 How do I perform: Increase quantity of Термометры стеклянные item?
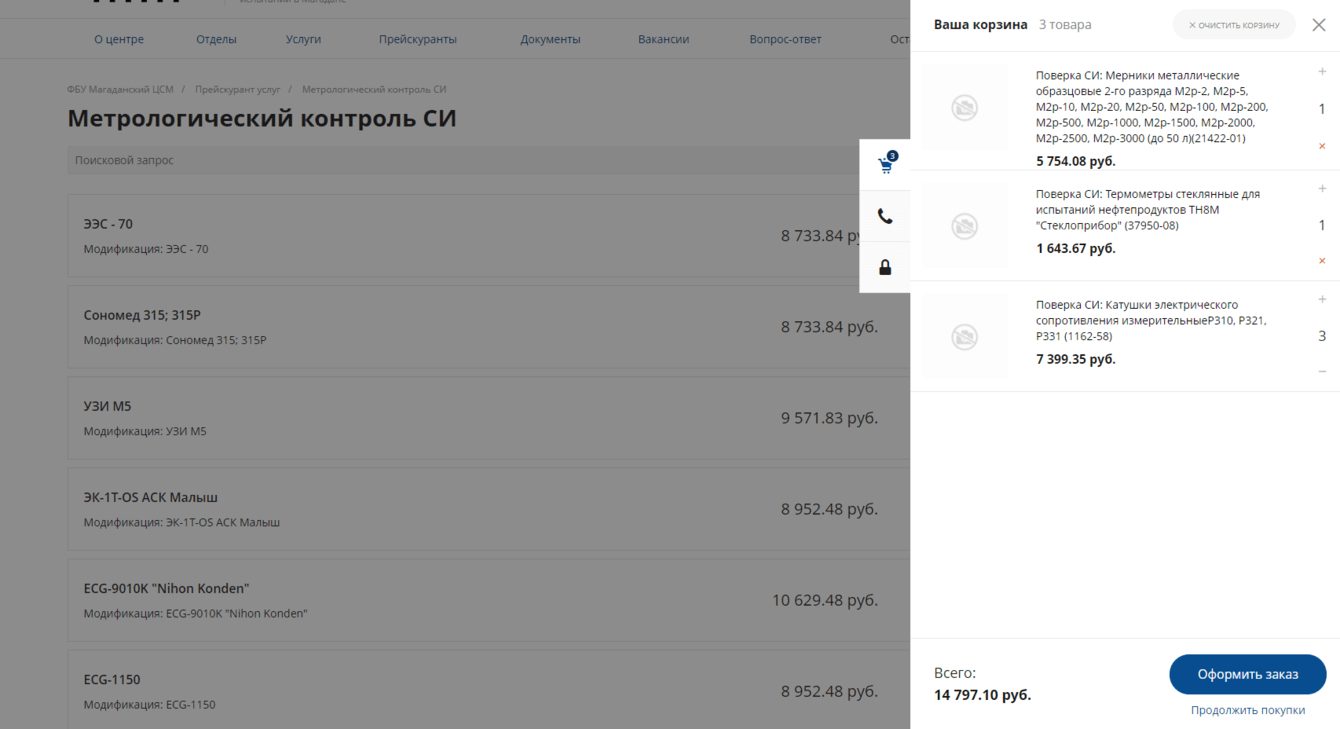click(x=1322, y=189)
